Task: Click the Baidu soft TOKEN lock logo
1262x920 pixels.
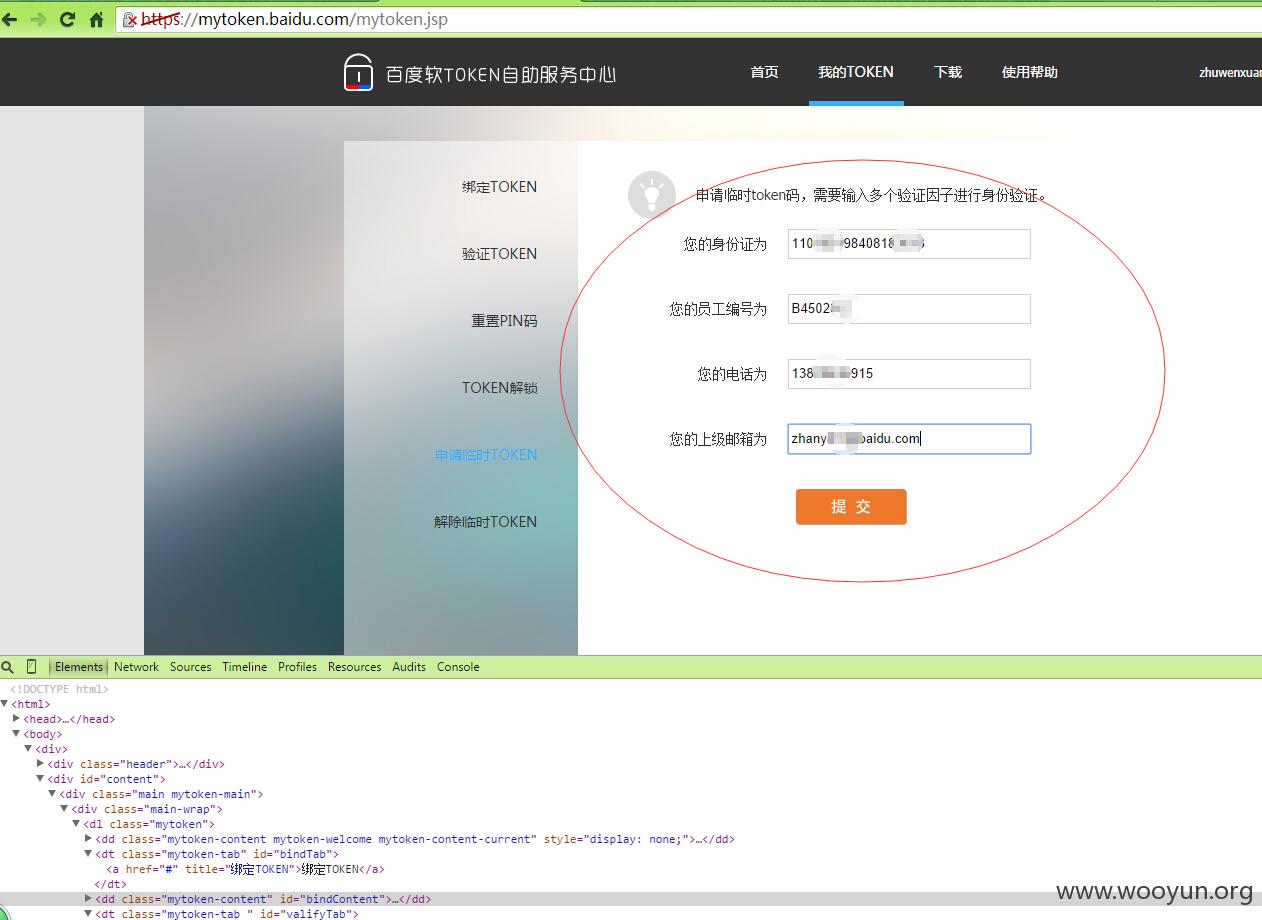Action: click(358, 72)
